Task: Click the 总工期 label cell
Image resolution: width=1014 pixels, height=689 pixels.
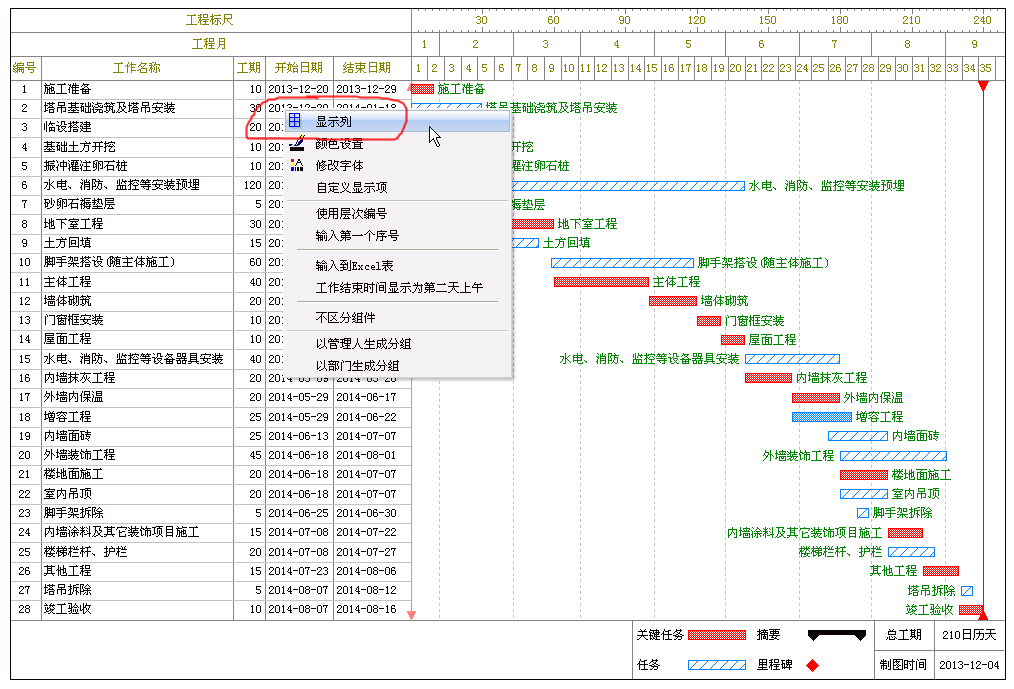Action: (903, 635)
